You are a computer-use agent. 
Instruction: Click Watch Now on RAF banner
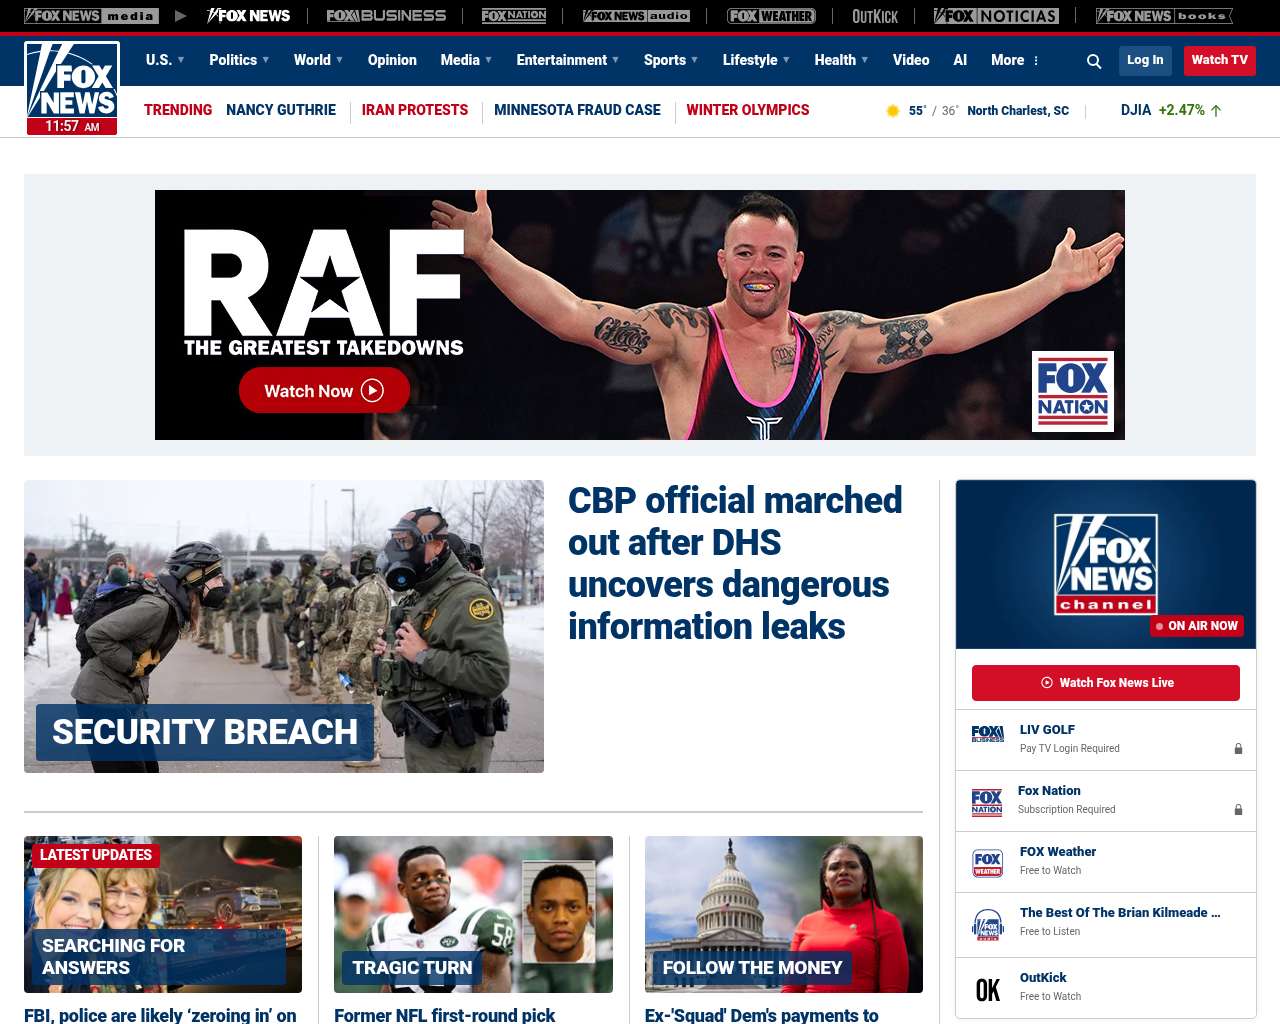tap(324, 391)
